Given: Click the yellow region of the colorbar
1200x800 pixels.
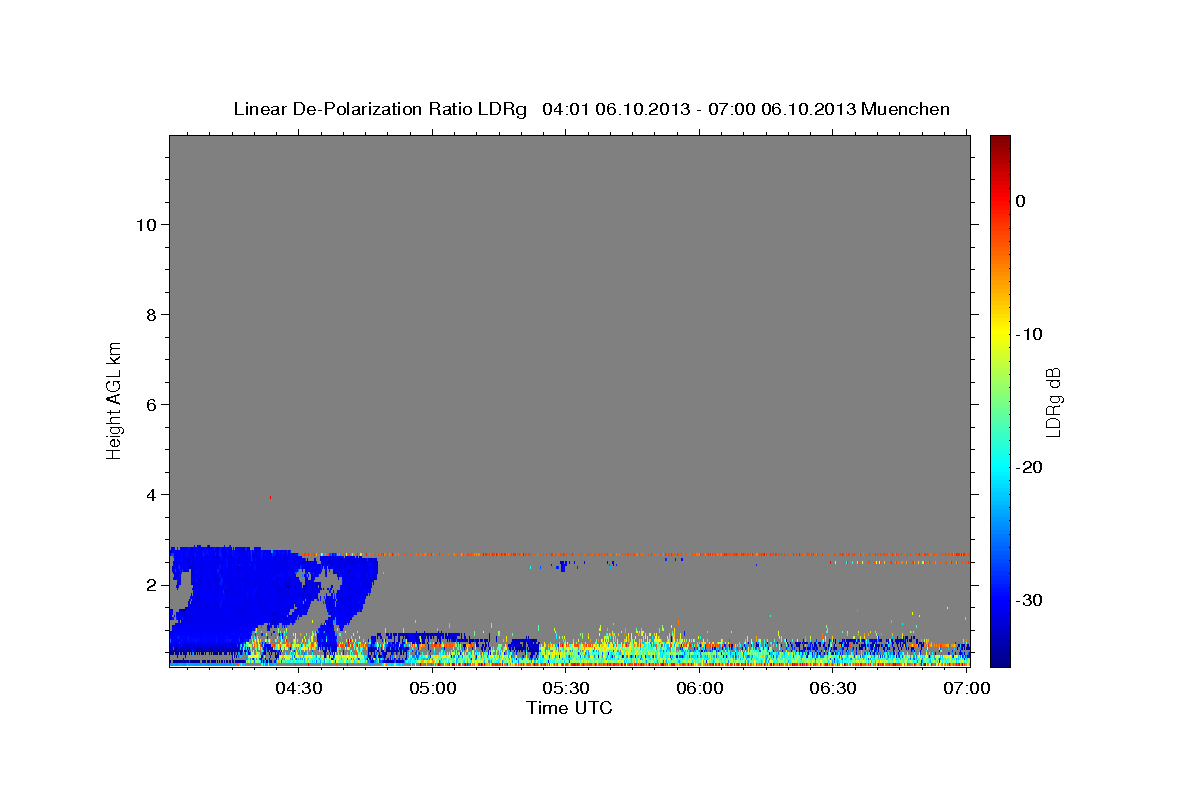Looking at the screenshot, I should 1000,330.
